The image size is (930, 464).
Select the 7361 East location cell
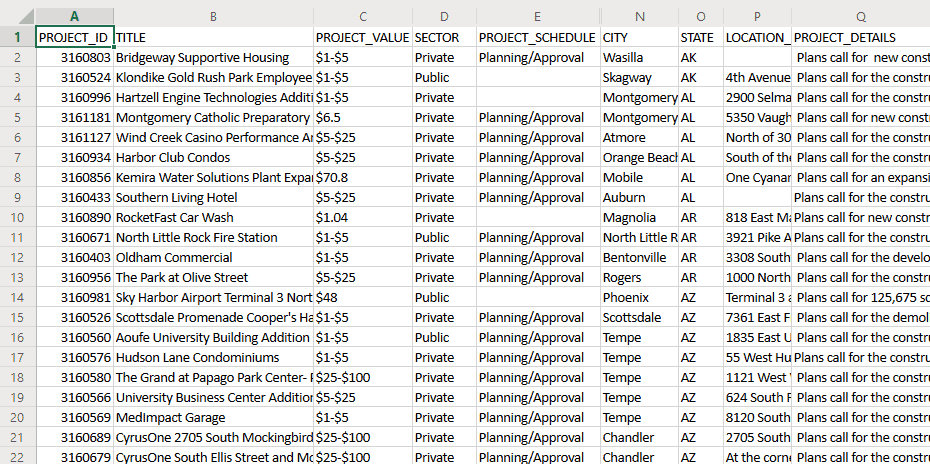click(x=757, y=317)
